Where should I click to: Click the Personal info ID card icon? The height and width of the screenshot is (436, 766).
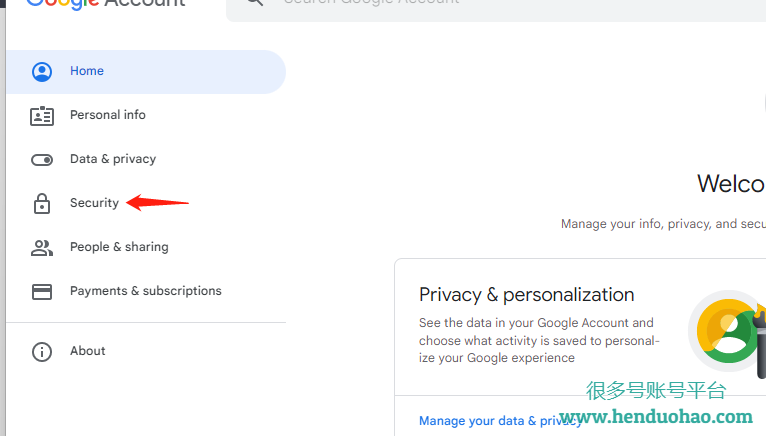(x=42, y=116)
